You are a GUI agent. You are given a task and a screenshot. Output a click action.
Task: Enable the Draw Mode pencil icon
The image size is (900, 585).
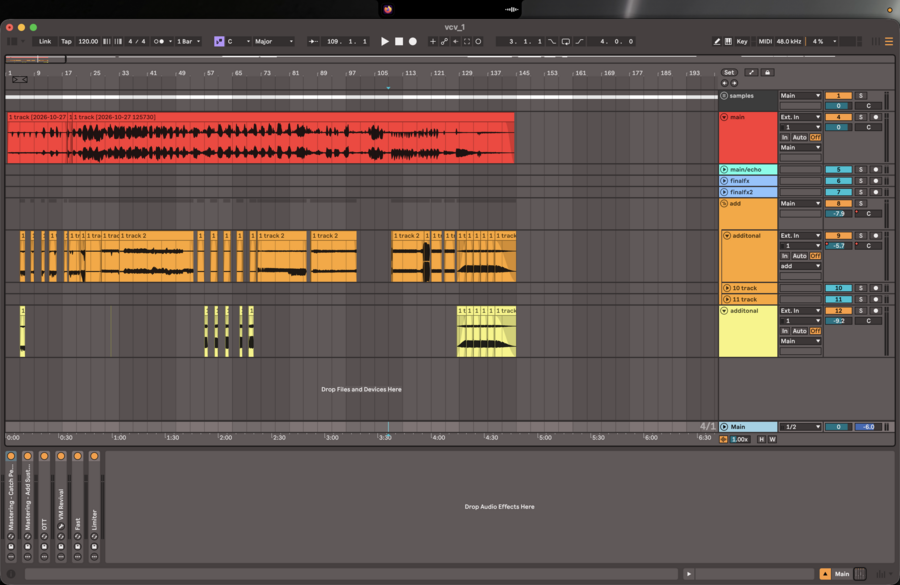tap(716, 41)
